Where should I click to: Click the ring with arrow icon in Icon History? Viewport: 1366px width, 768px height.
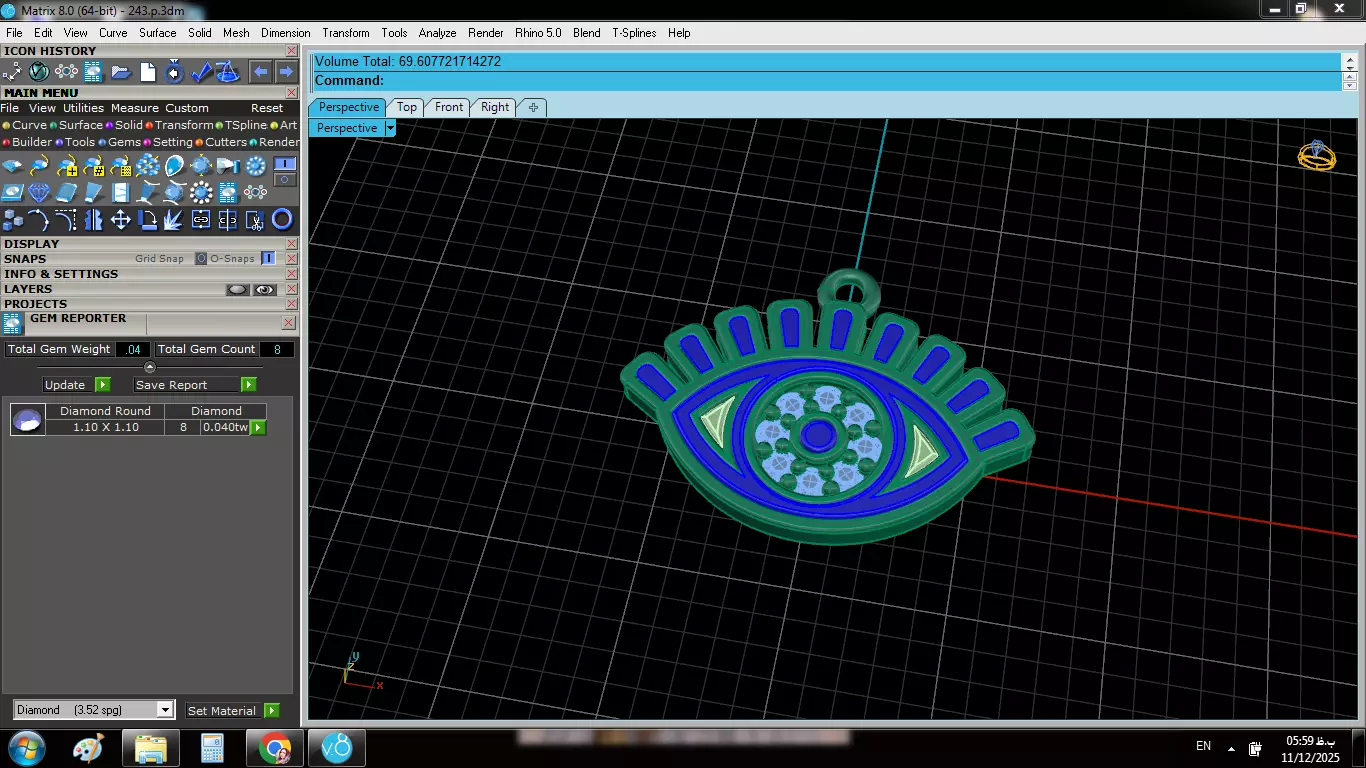tap(174, 72)
